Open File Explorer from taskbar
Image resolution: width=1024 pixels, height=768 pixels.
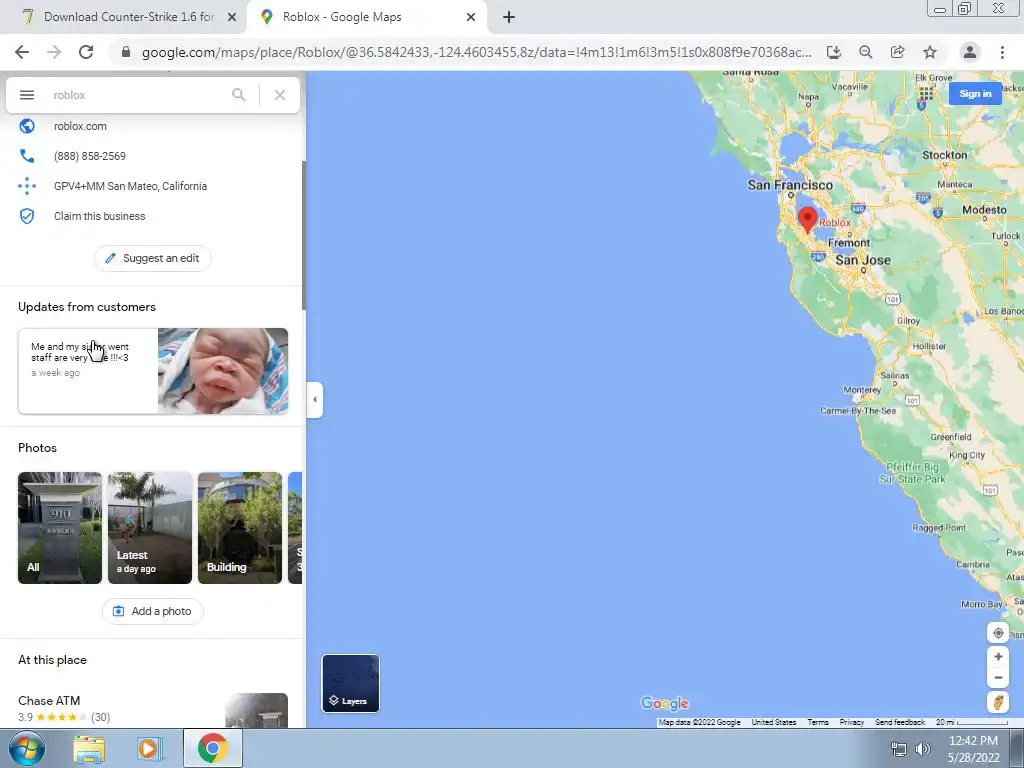[x=89, y=749]
